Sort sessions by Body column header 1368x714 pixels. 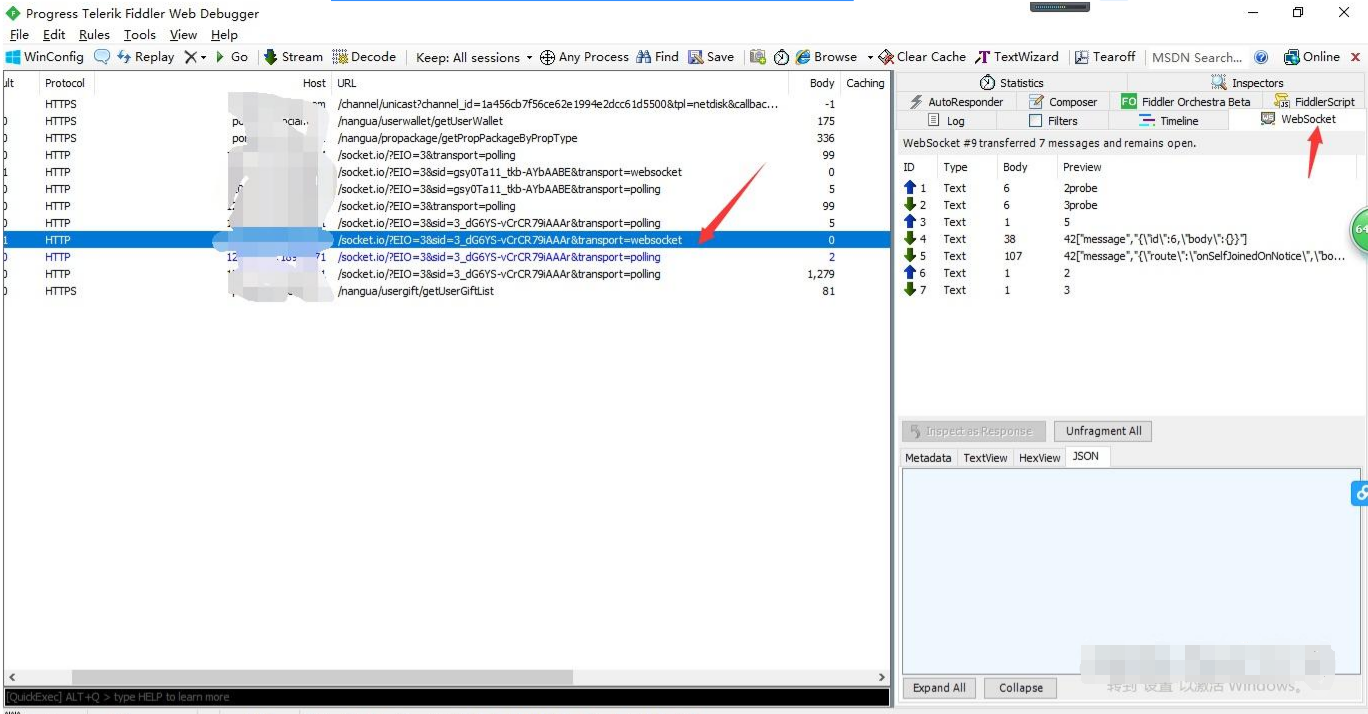point(815,83)
